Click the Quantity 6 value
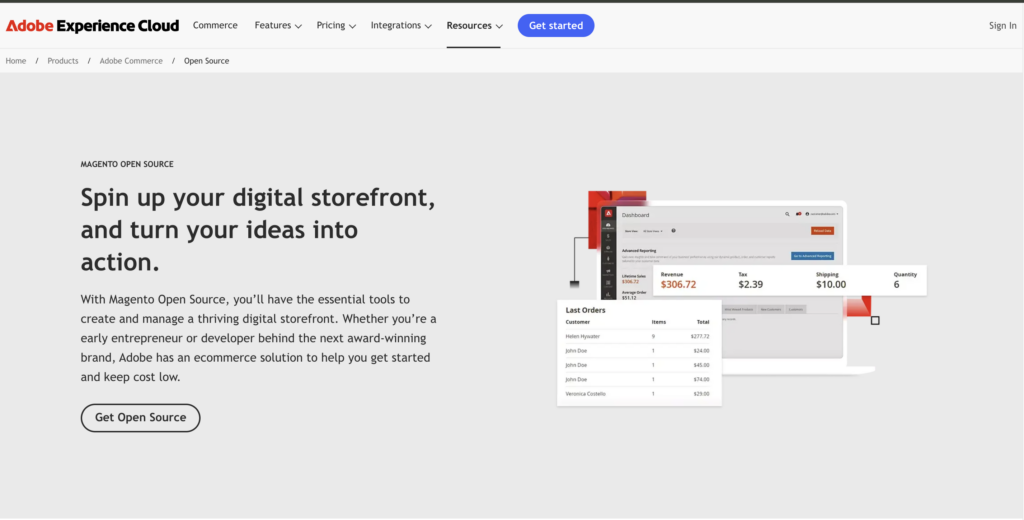This screenshot has width=1024, height=520. click(x=897, y=284)
